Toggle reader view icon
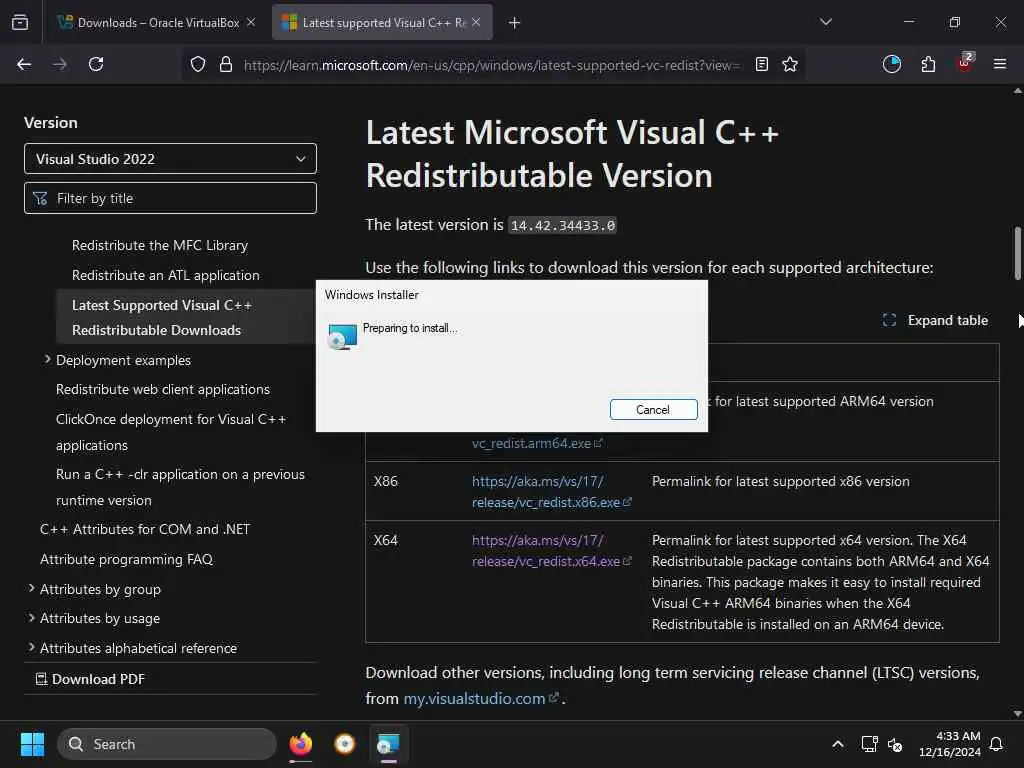1024x768 pixels. click(761, 64)
